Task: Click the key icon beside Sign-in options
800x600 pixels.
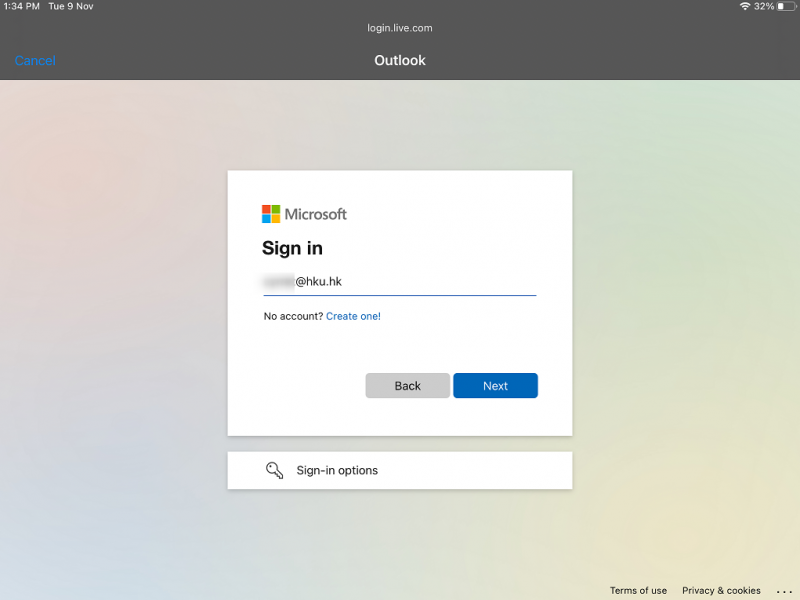Action: [x=274, y=470]
